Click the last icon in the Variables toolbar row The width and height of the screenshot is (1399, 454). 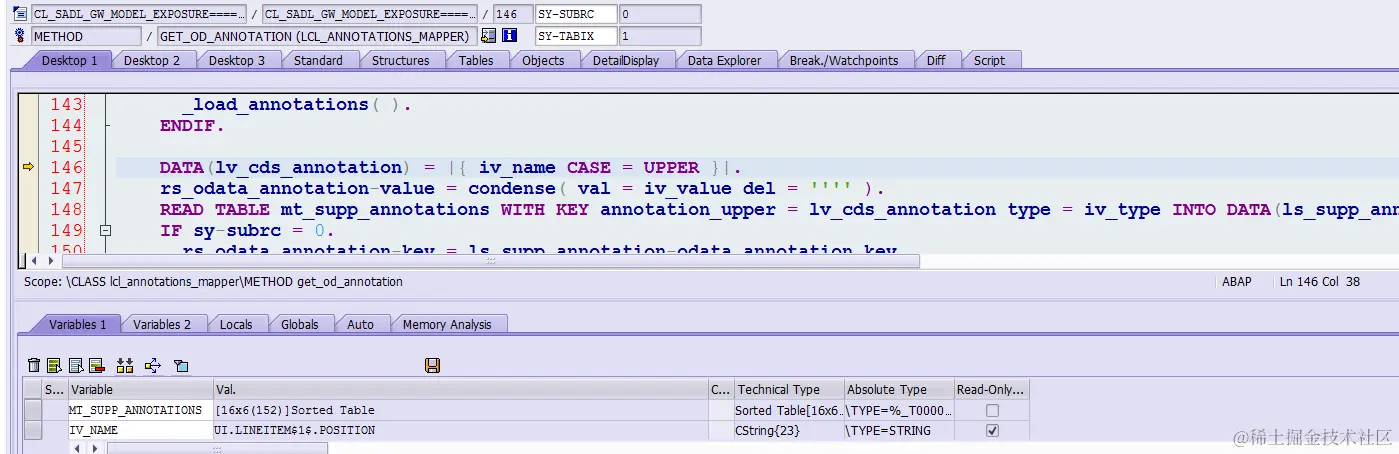pos(181,366)
